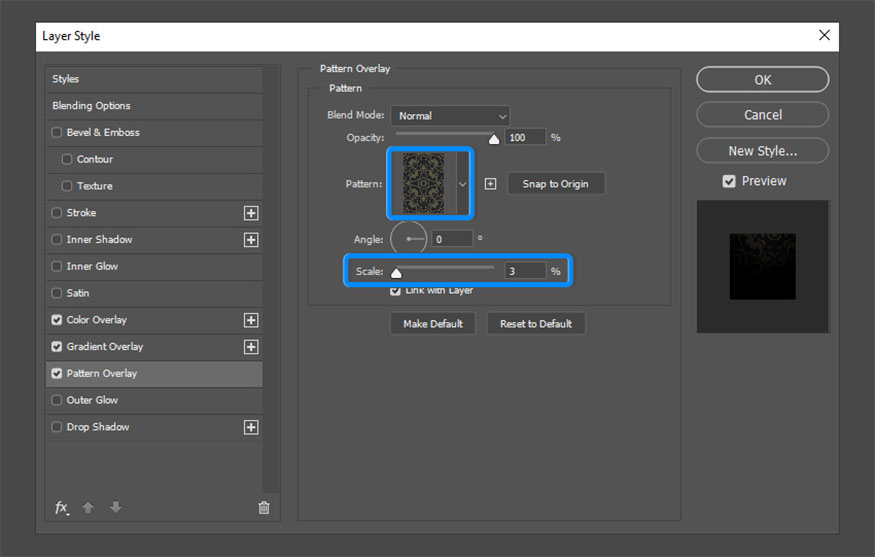Open the fx add-style menu icon
Screen dimensions: 875x557
point(61,507)
